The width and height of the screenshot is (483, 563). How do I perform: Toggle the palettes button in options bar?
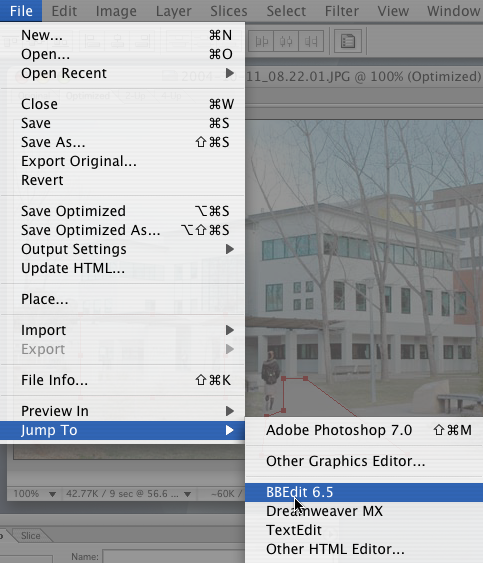[x=348, y=41]
